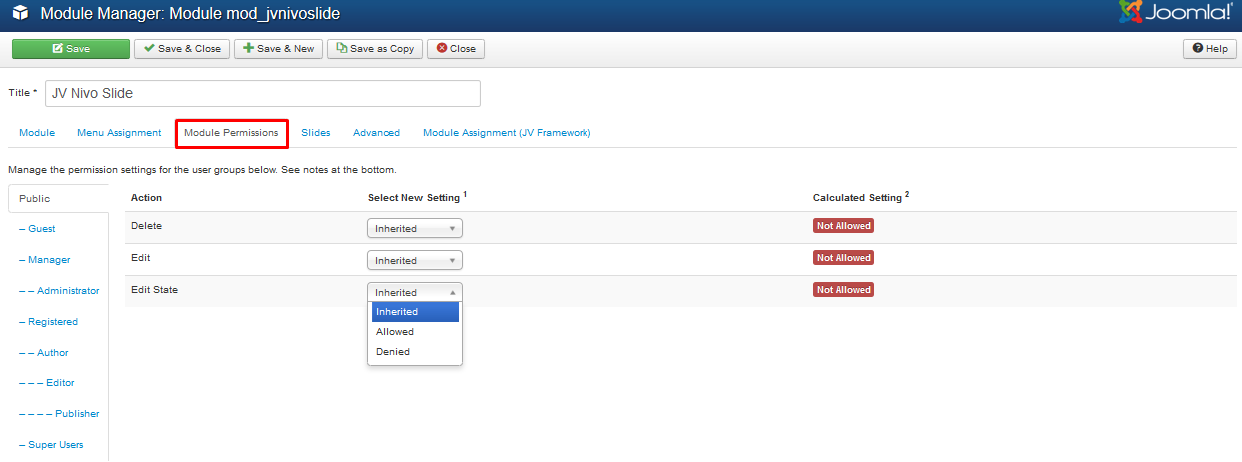1242x462 pixels.
Task: Click the Title input field
Action: (263, 93)
